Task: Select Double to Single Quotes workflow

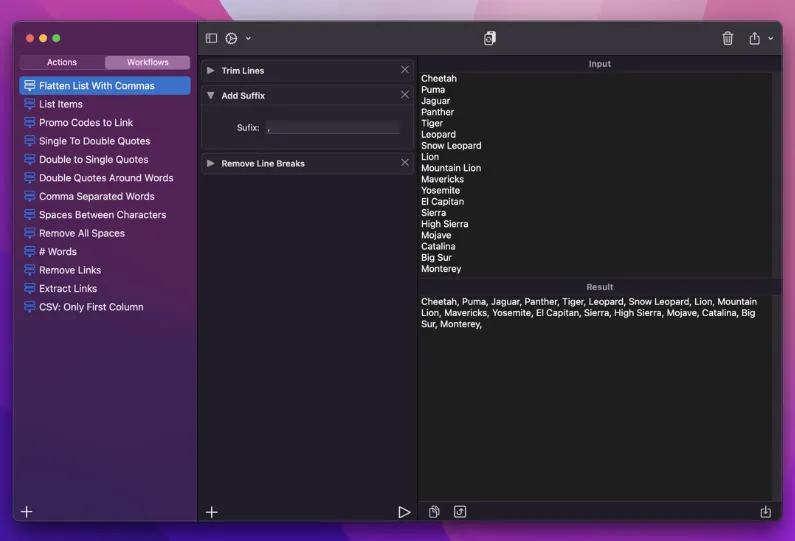Action: [105, 159]
